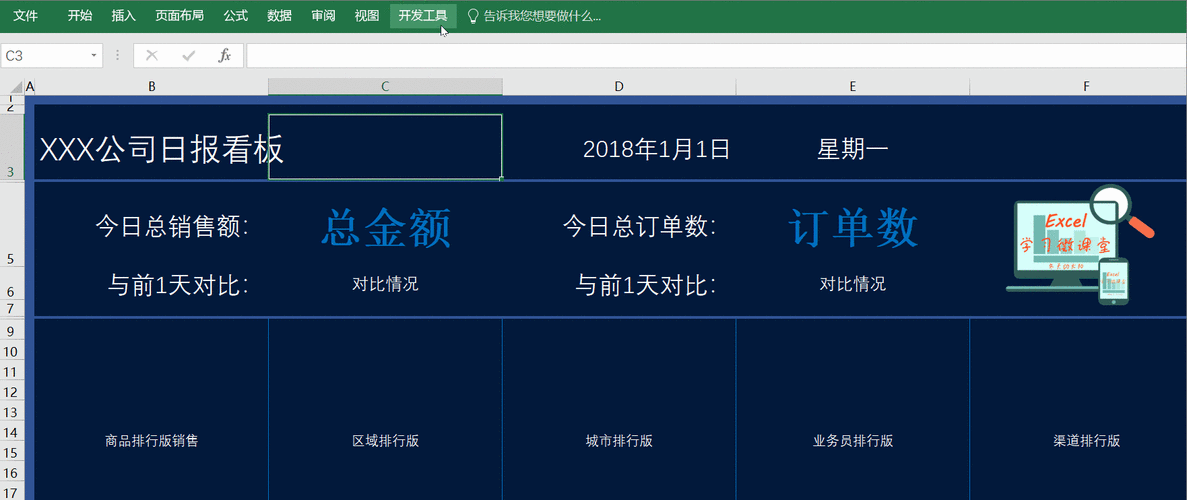The image size is (1187, 500).
Task: Open the 文件 File menu
Action: click(26, 16)
